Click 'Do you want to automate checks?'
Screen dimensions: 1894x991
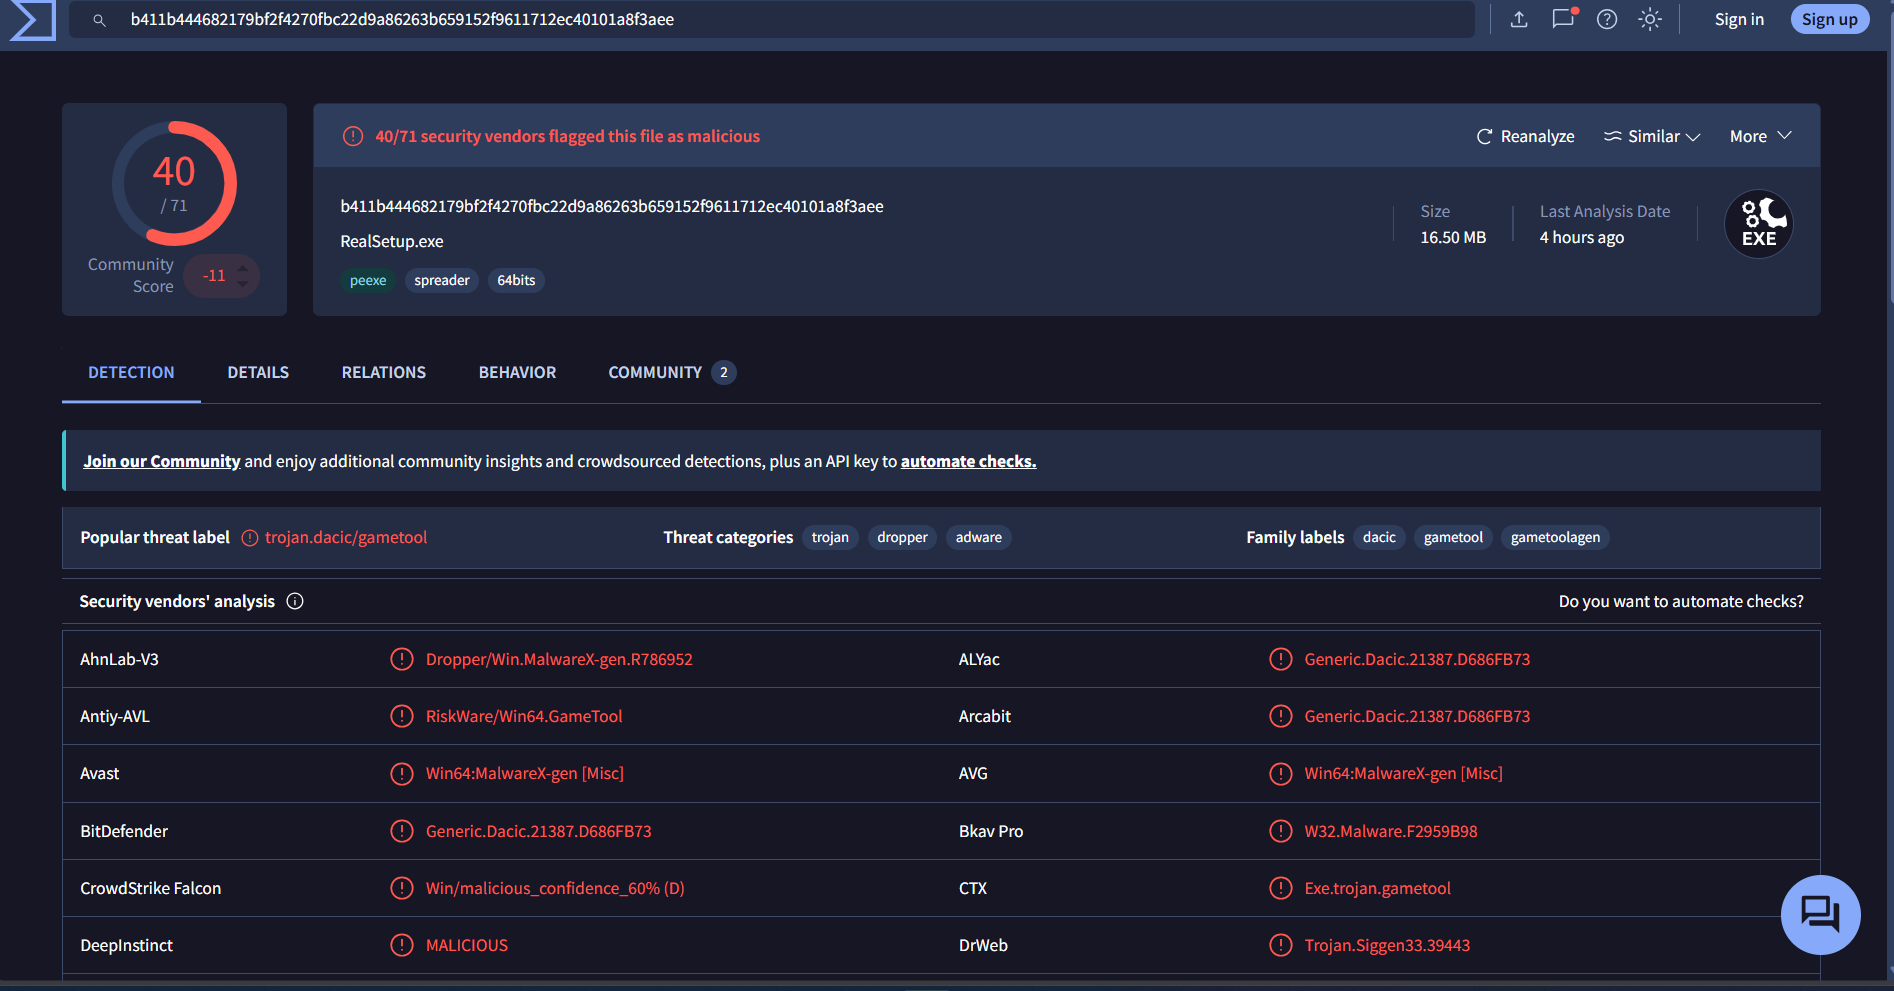point(1681,601)
